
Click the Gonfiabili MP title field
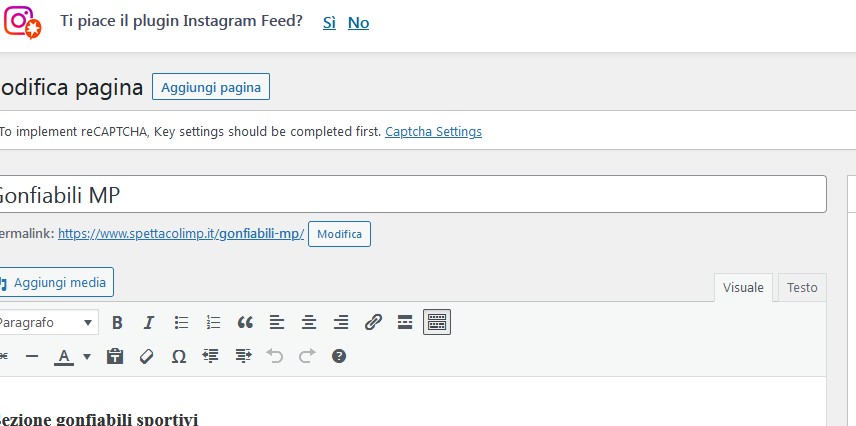click(411, 194)
